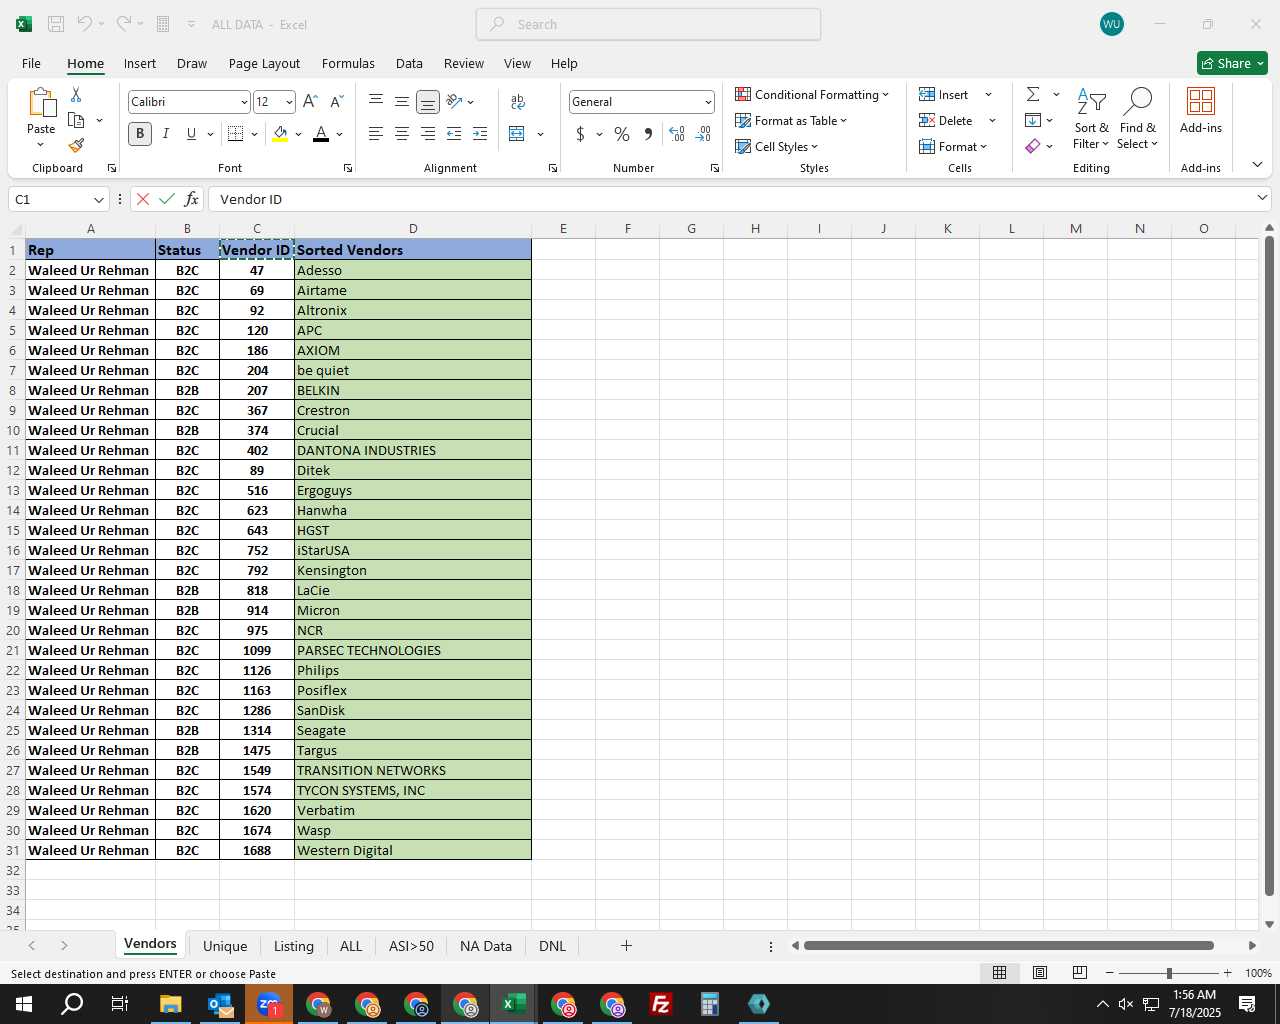Screen dimensions: 1280x1024
Task: Switch to Page Layout view in status bar
Action: [1039, 973]
